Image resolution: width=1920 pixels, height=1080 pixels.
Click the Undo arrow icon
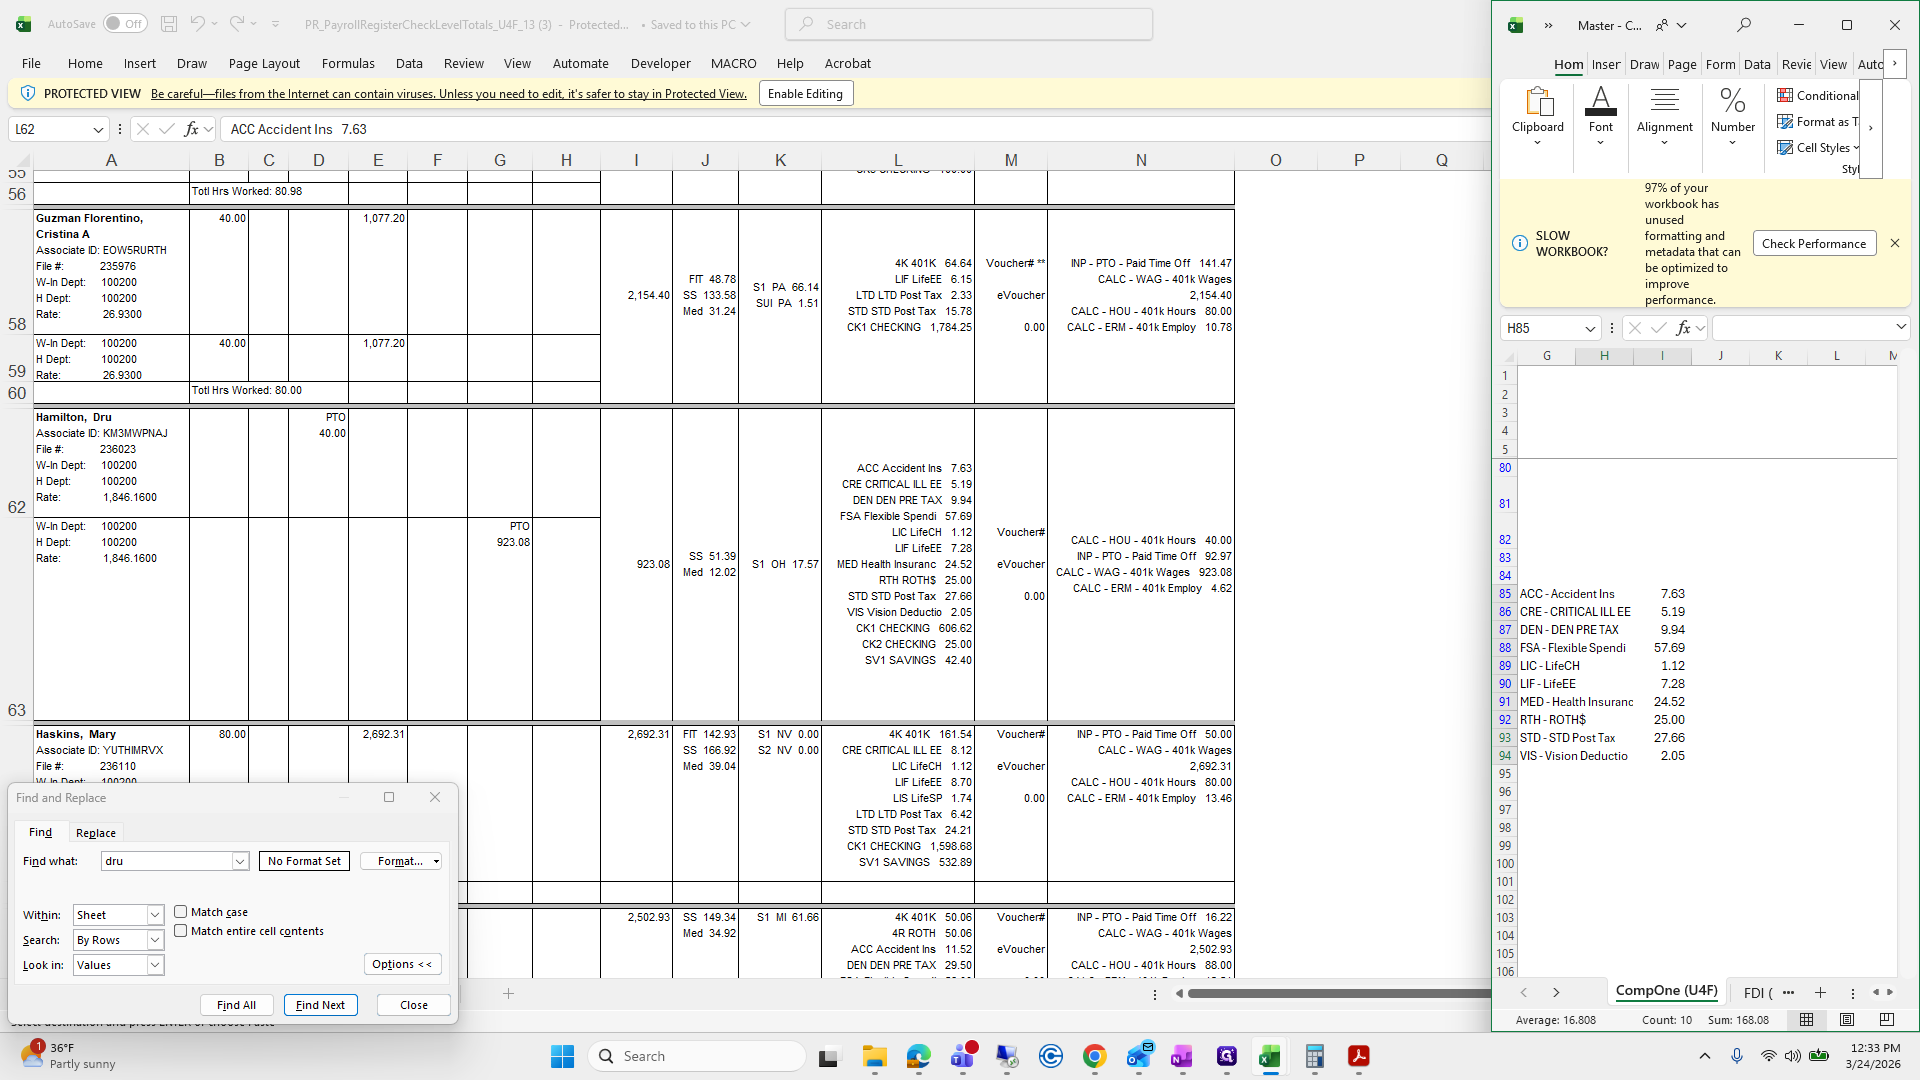click(x=197, y=24)
